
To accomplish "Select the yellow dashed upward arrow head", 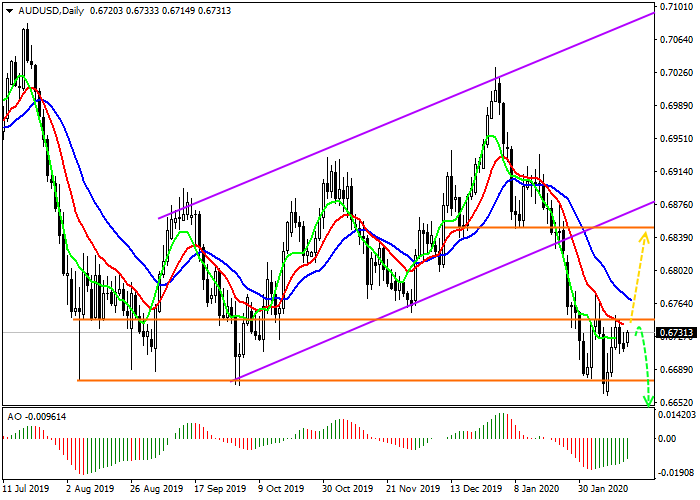I will 645,236.
